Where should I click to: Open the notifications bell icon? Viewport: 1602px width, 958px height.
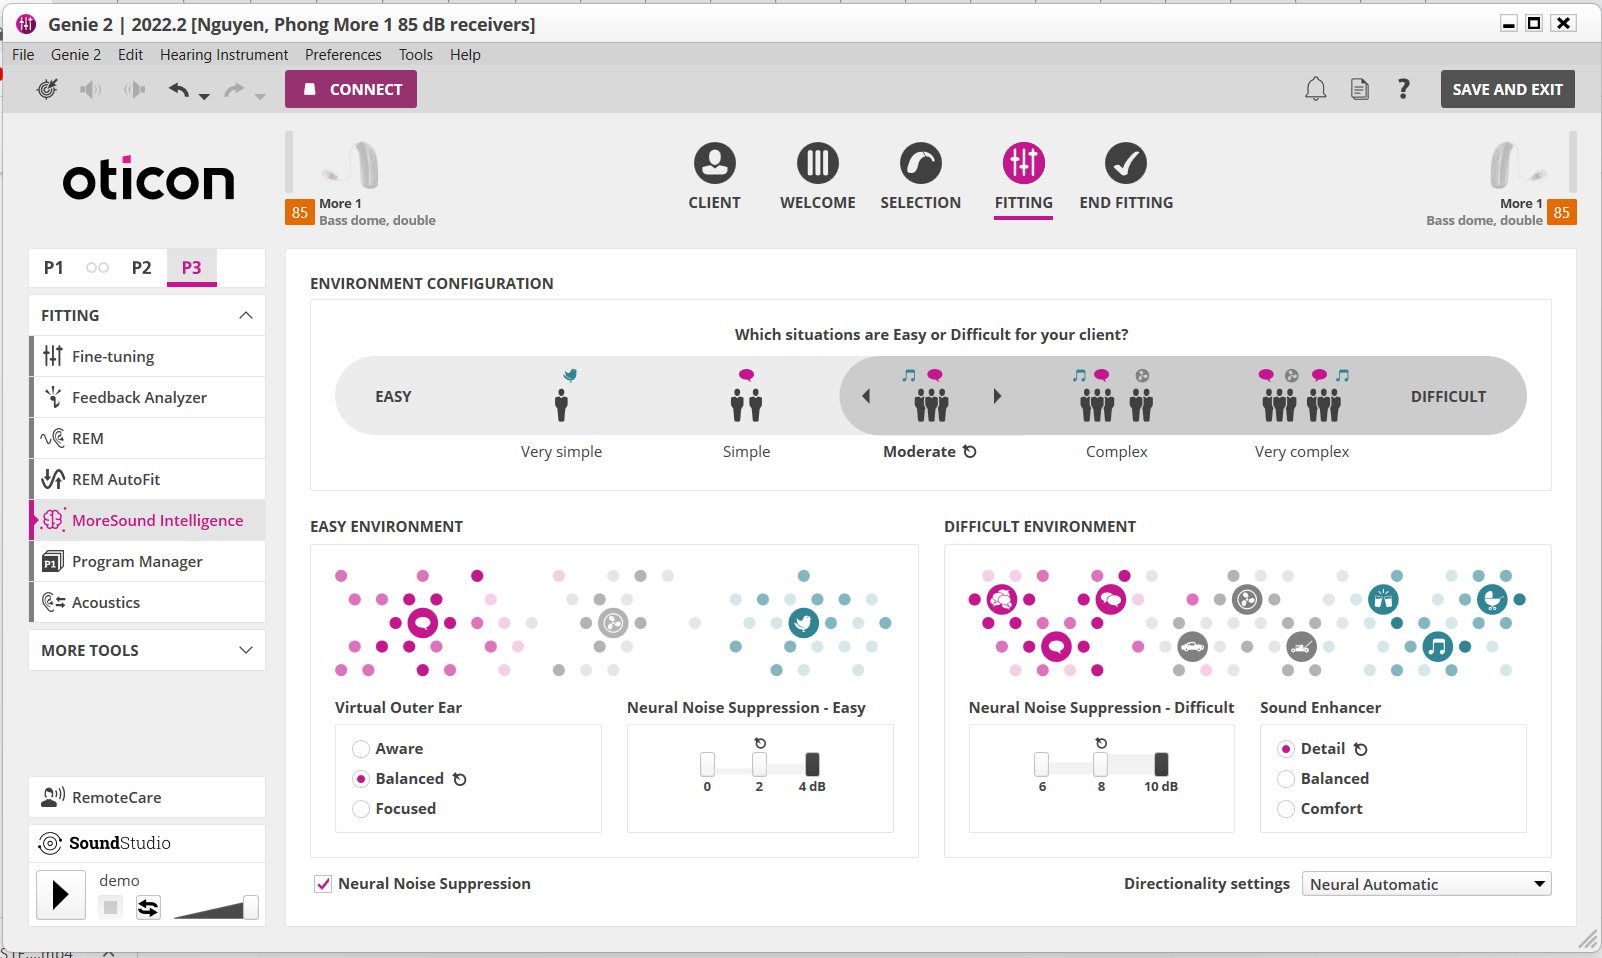pos(1315,89)
